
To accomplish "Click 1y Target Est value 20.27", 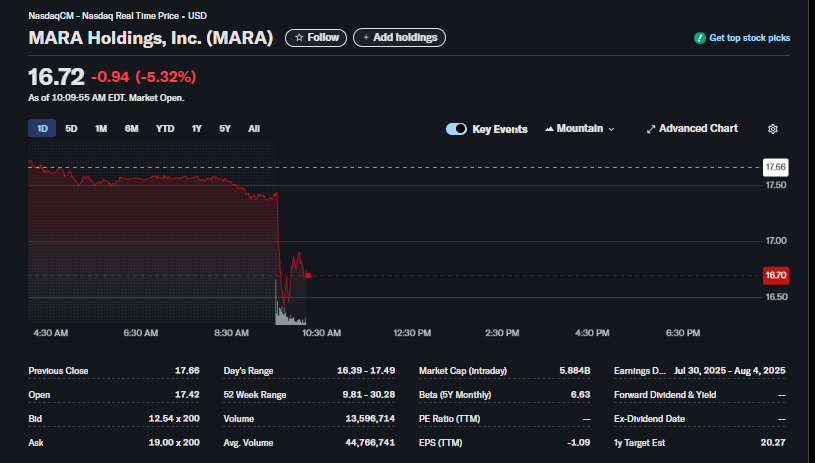I will pos(773,442).
